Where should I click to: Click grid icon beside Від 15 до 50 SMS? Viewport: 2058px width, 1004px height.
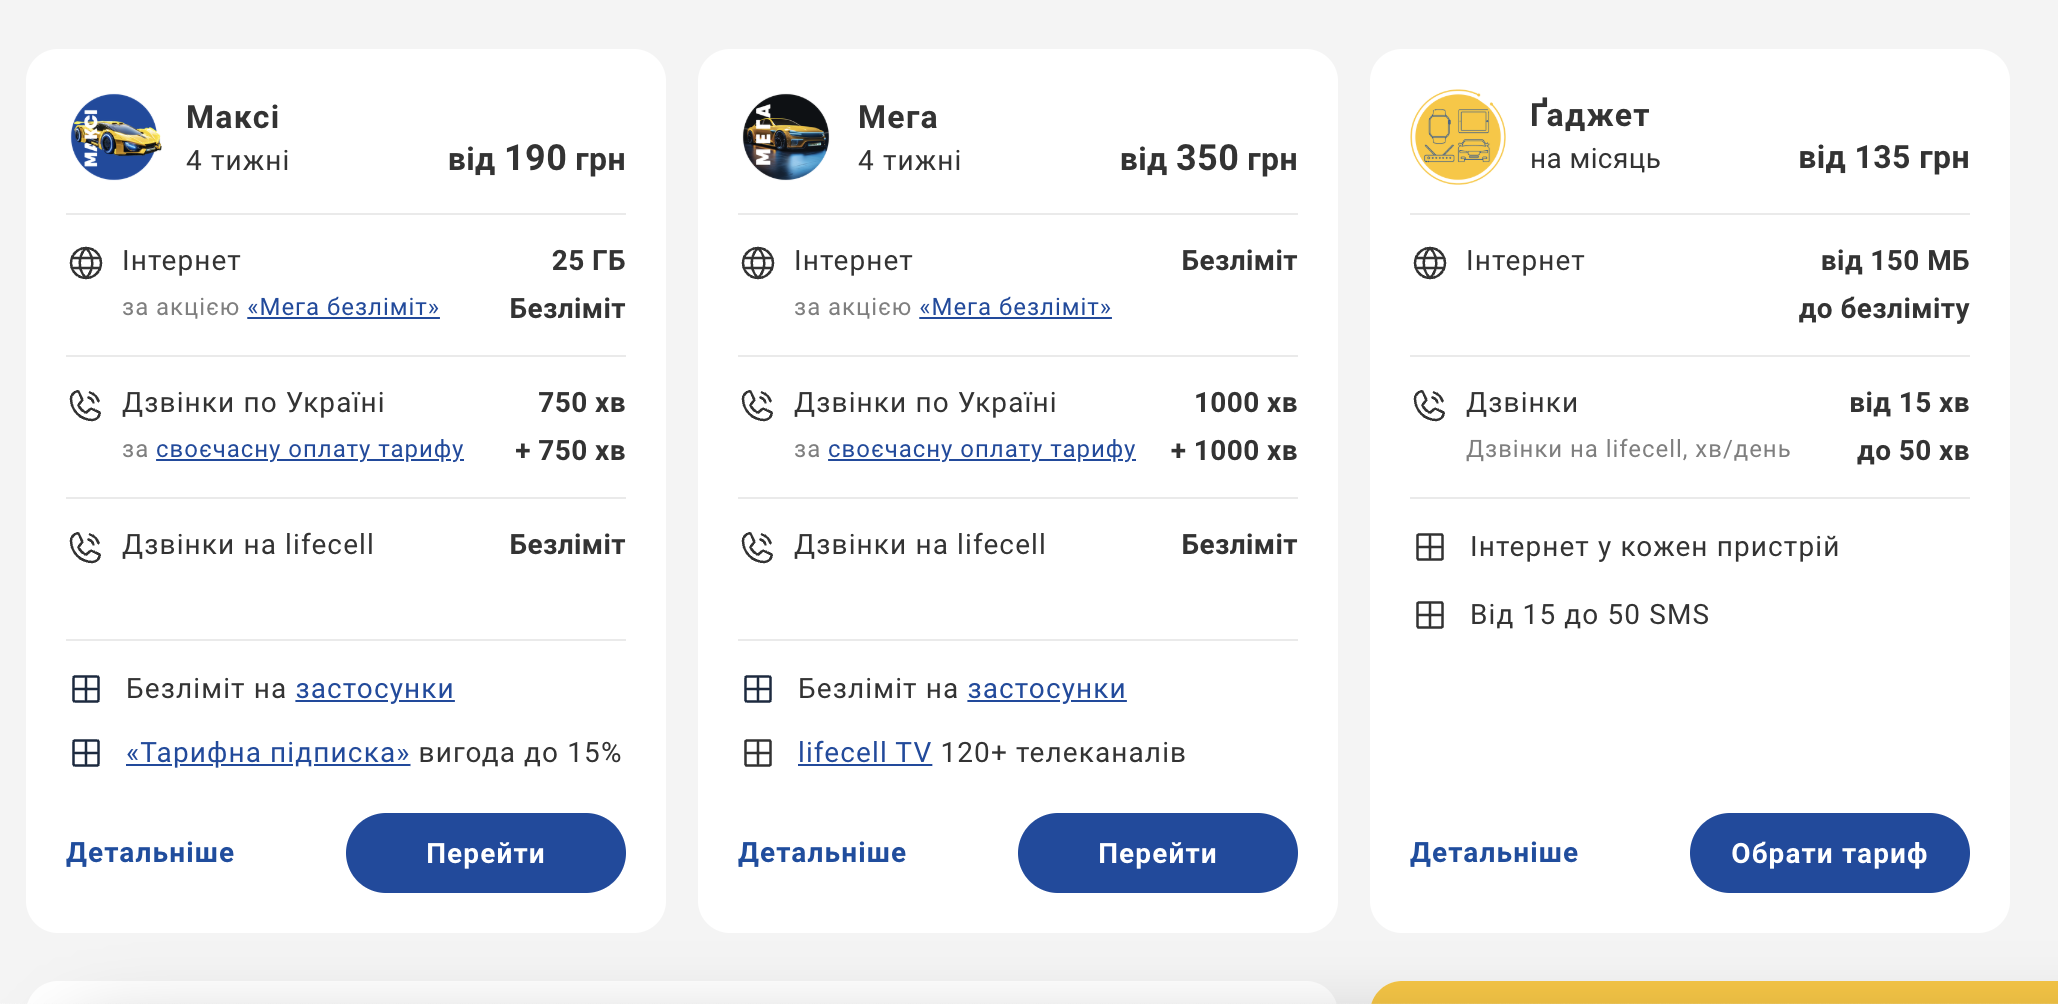[1430, 615]
